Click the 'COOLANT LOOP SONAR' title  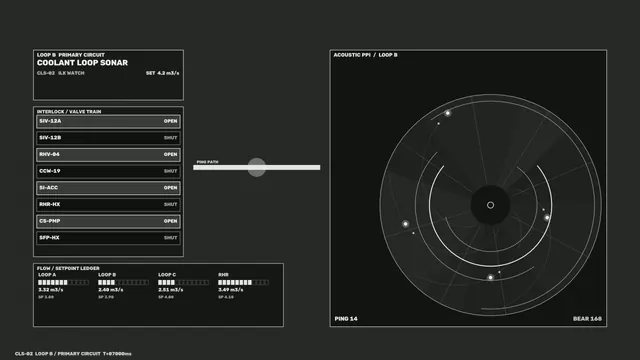coord(82,63)
